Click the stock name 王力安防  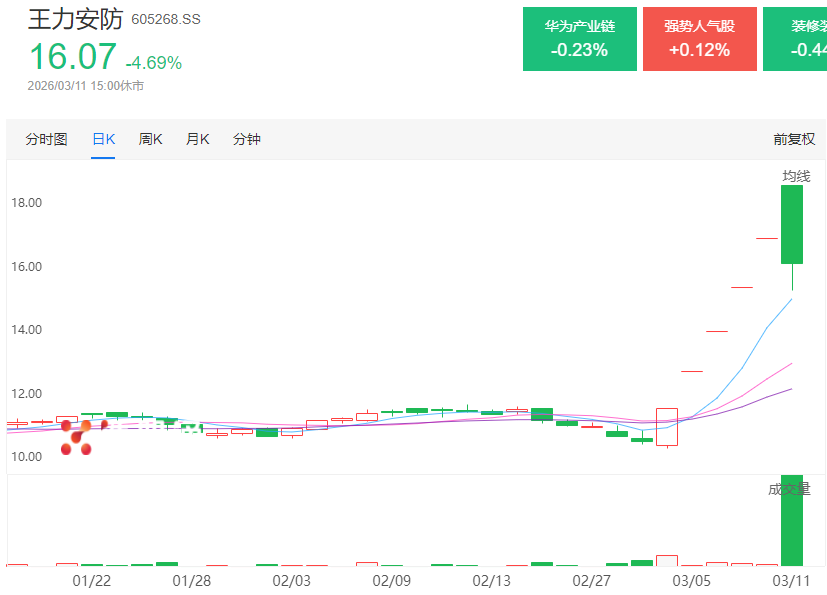coord(75,19)
